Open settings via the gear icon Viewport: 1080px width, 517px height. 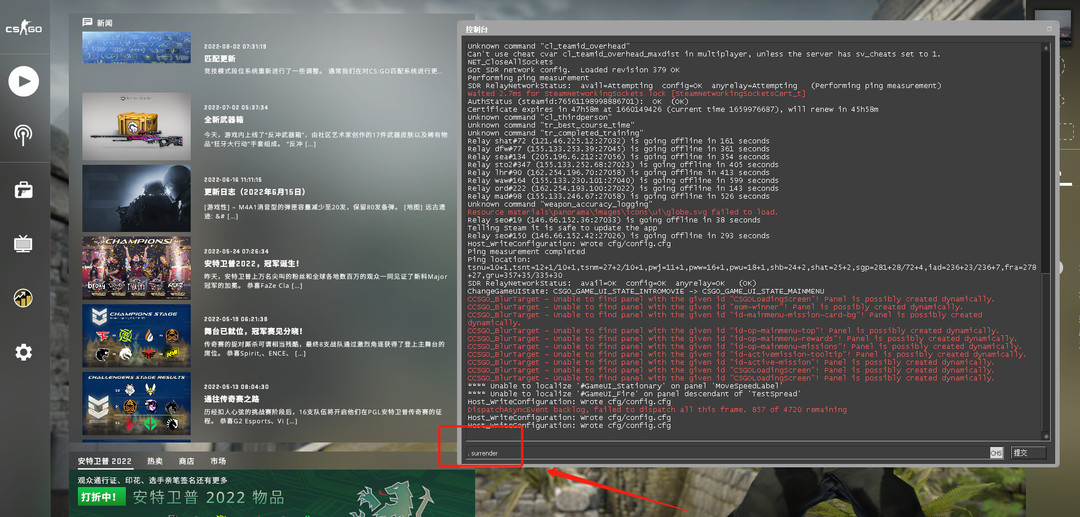point(23,352)
